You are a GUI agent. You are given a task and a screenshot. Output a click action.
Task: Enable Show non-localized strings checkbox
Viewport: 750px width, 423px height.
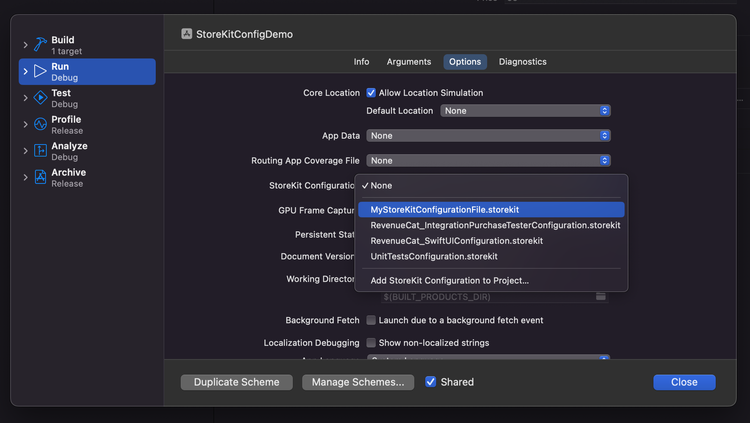pos(371,343)
